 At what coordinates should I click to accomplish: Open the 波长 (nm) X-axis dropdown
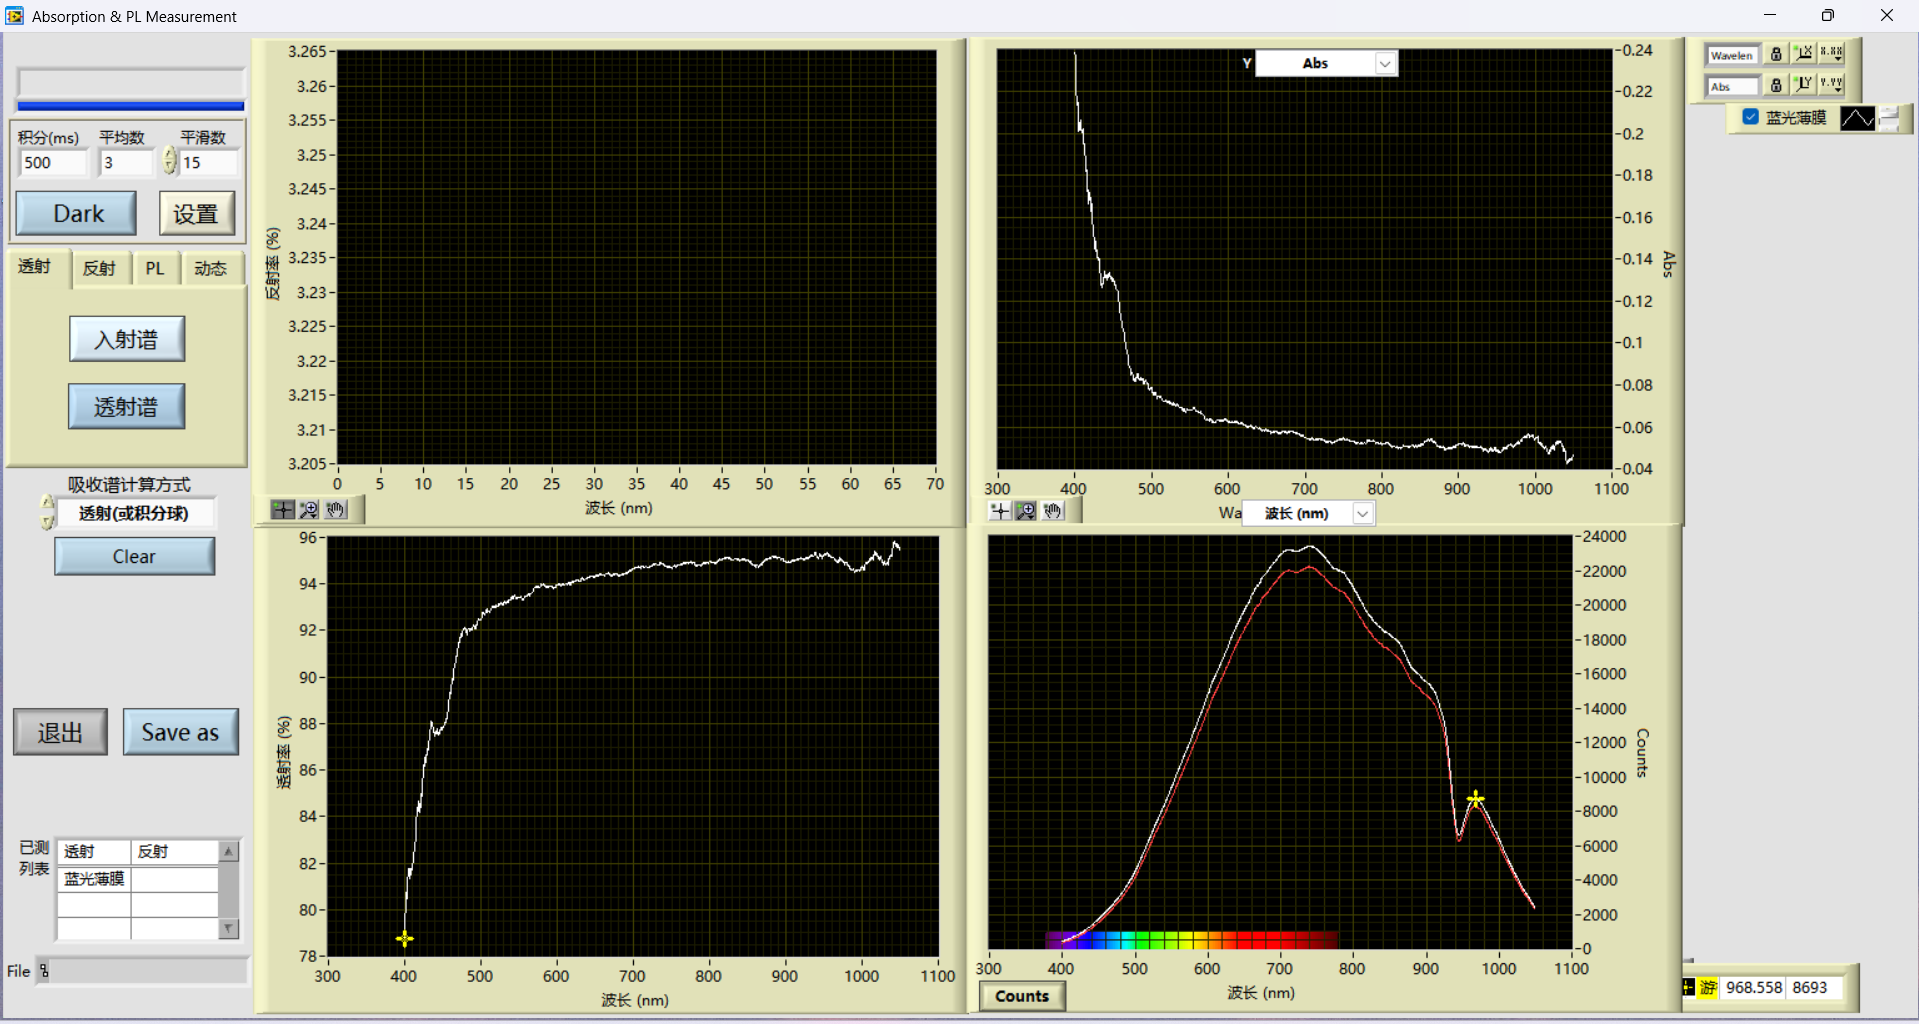pyautogui.click(x=1362, y=513)
